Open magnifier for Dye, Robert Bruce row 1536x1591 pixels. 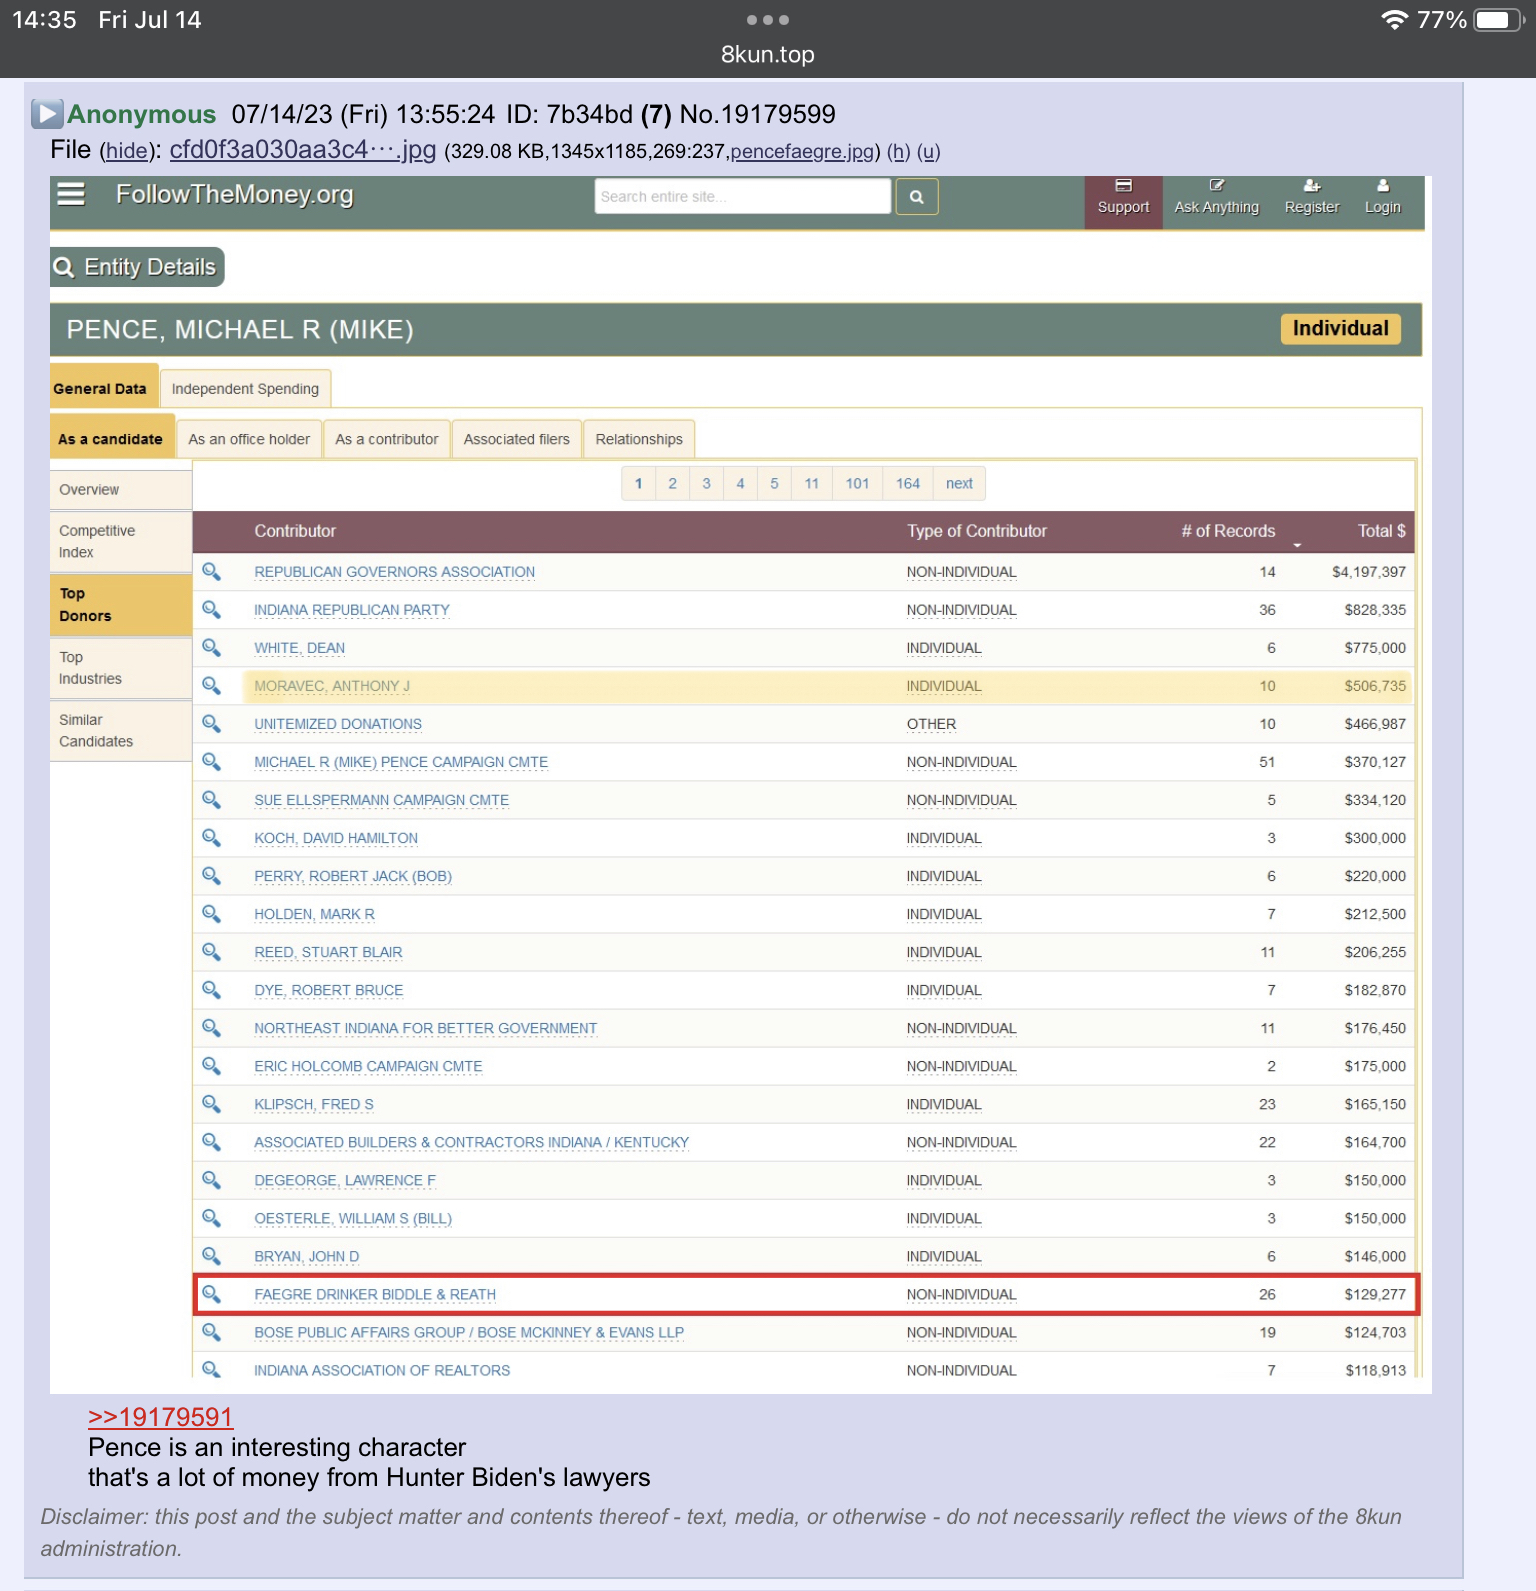point(211,989)
